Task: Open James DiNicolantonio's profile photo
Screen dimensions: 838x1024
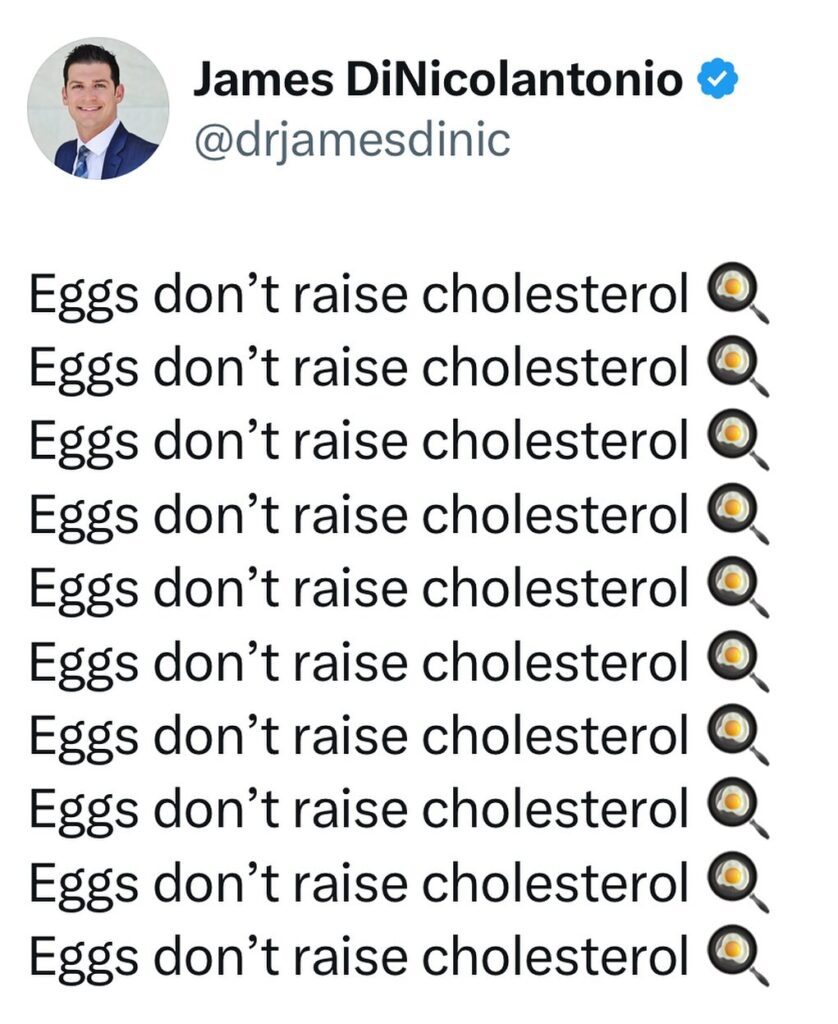Action: click(x=98, y=108)
